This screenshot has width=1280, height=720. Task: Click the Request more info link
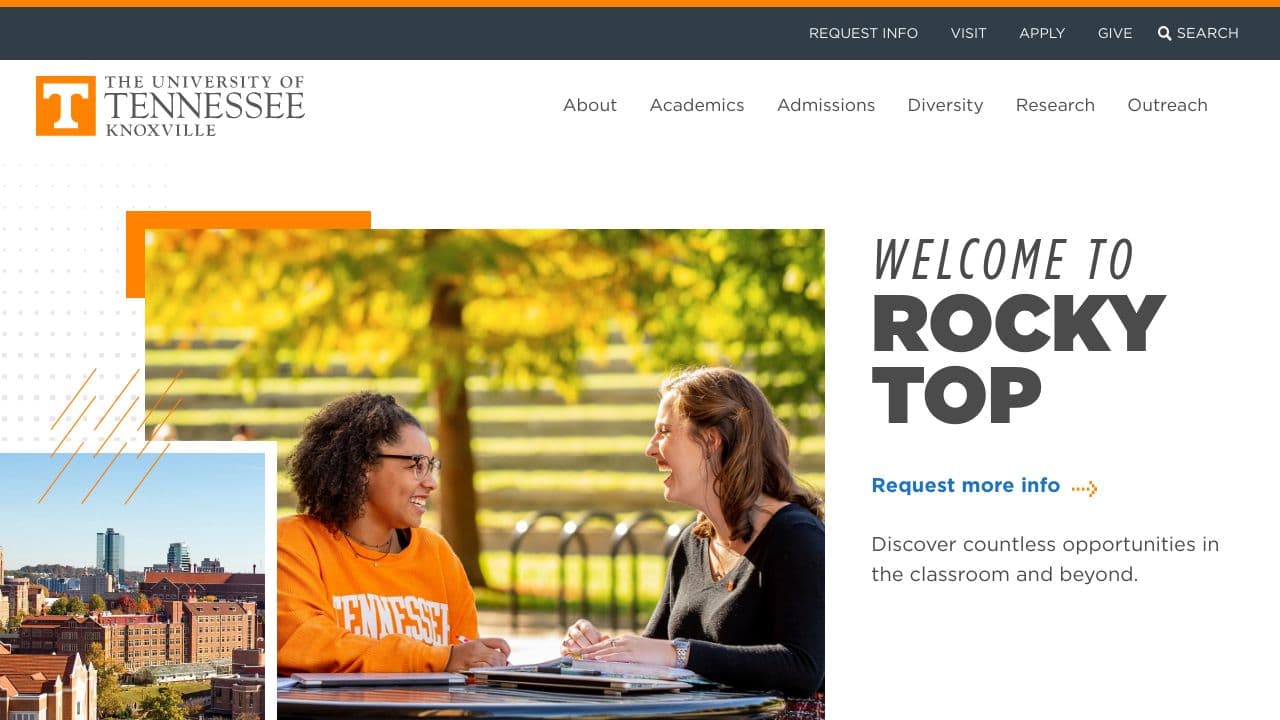point(965,485)
